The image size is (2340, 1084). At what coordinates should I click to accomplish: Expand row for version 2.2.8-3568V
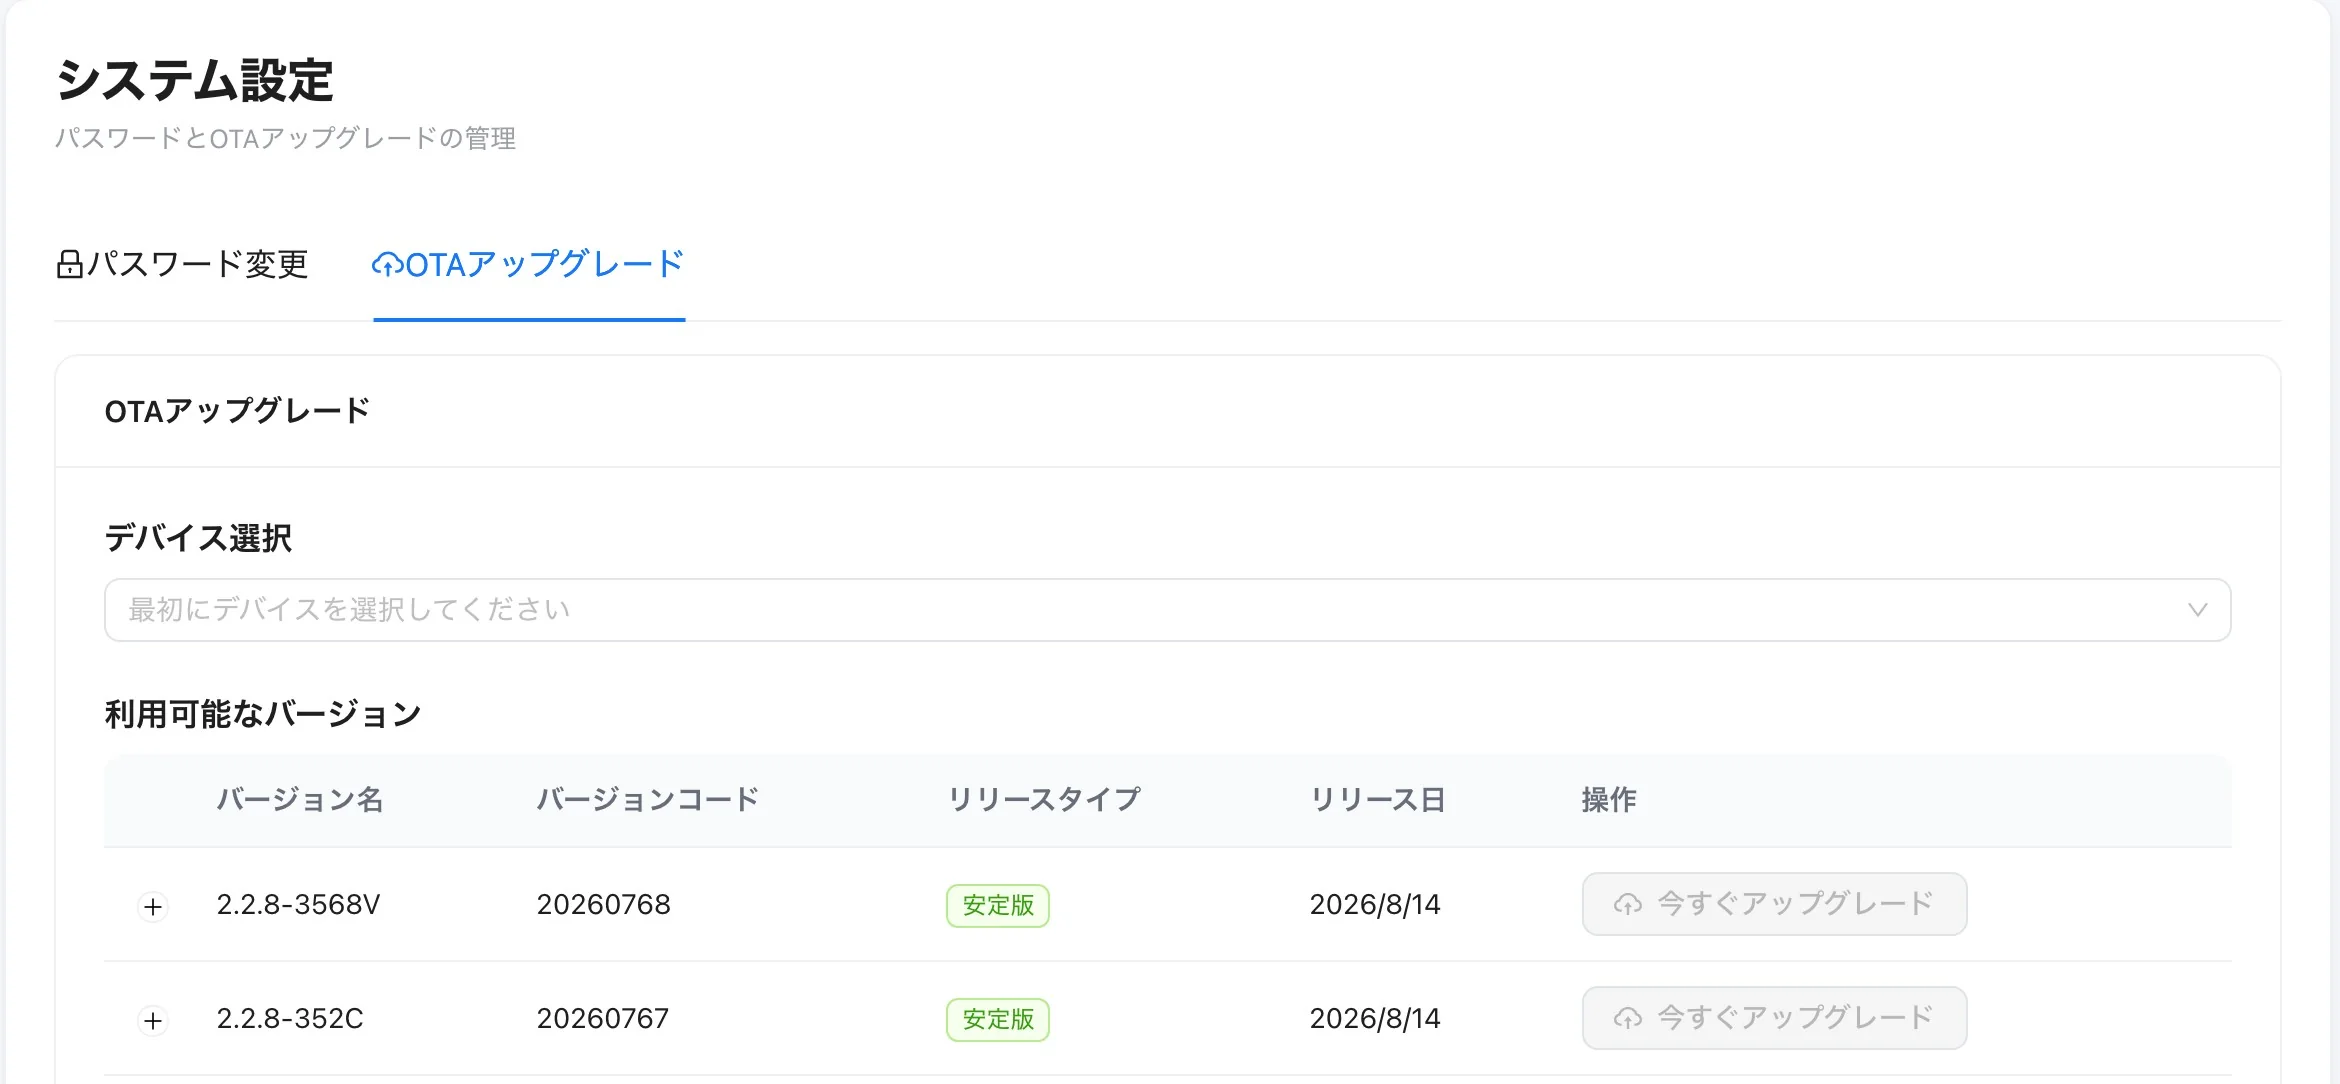pos(153,907)
